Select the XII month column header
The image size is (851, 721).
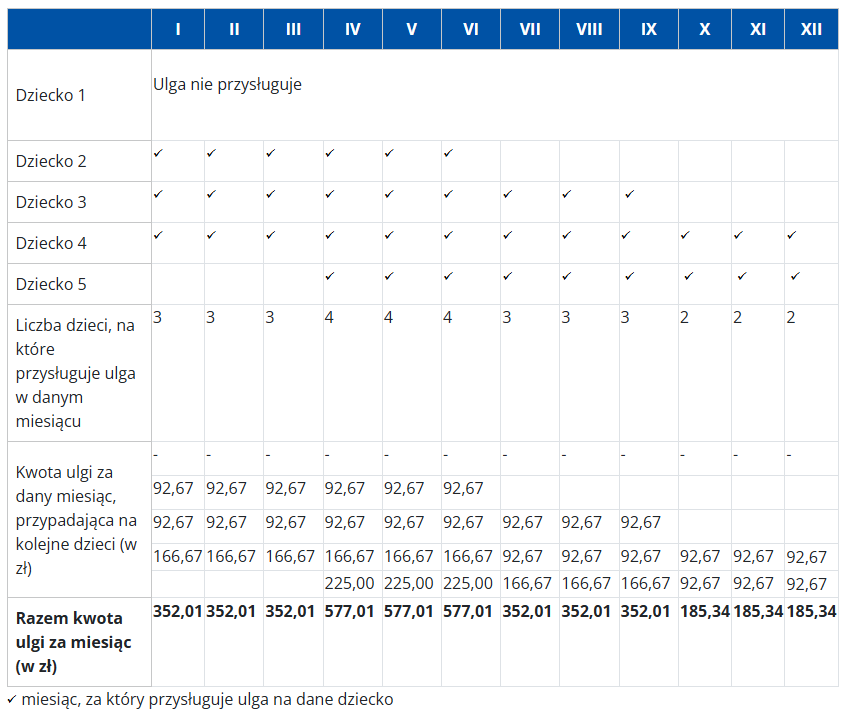(811, 29)
